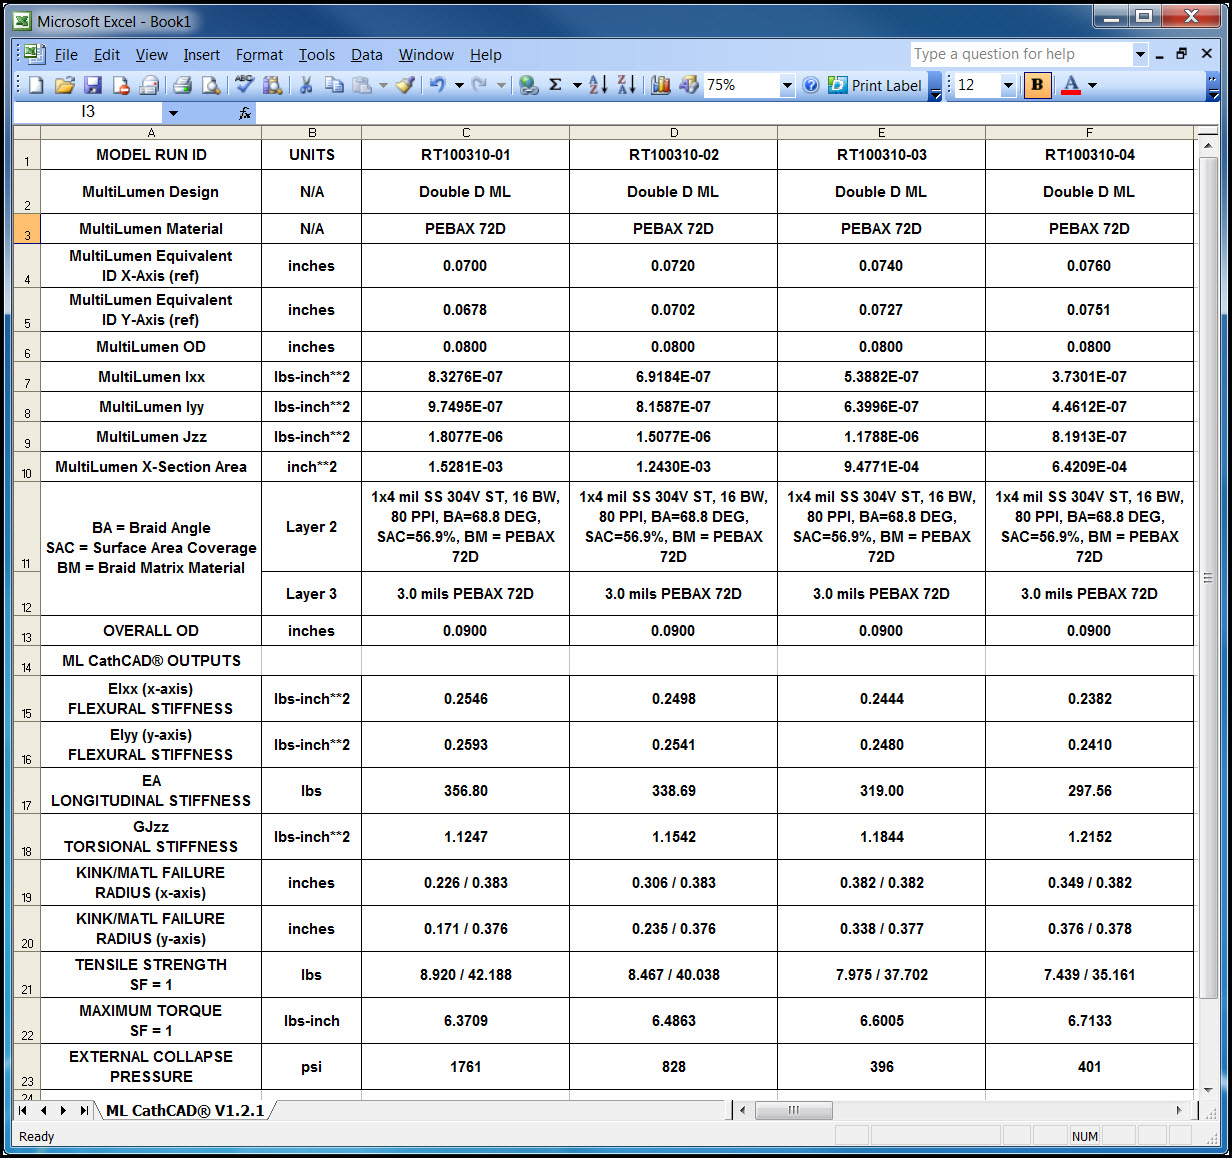Select column C header
This screenshot has height=1158, width=1232.
point(466,132)
